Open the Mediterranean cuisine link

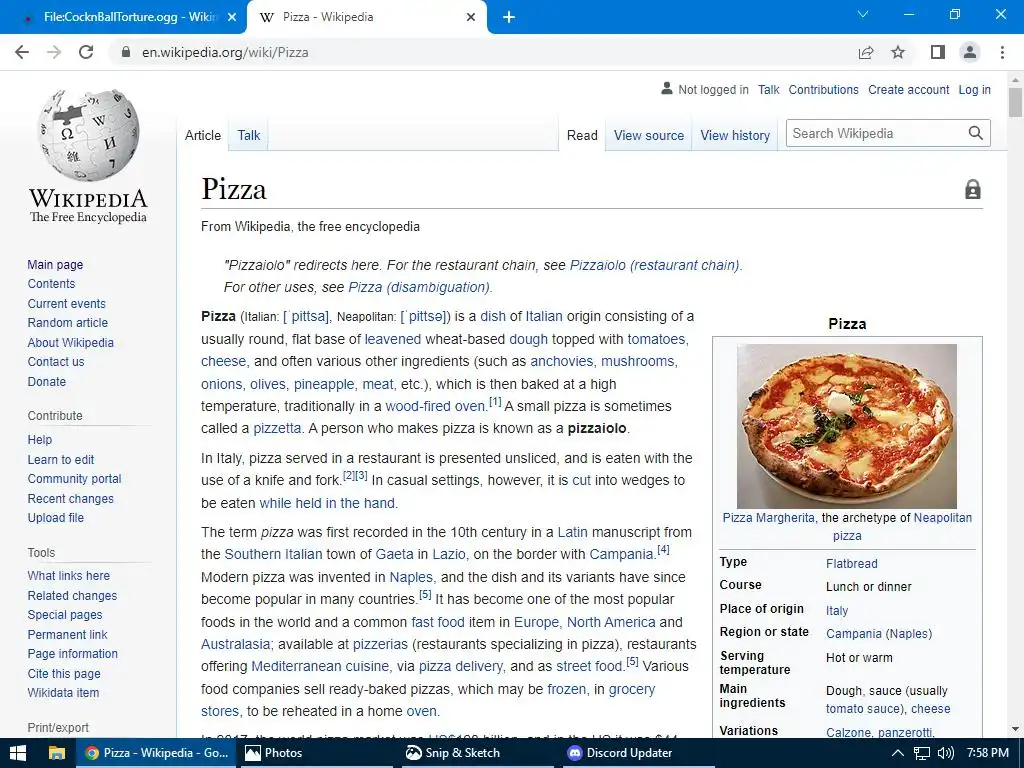pyautogui.click(x=321, y=666)
